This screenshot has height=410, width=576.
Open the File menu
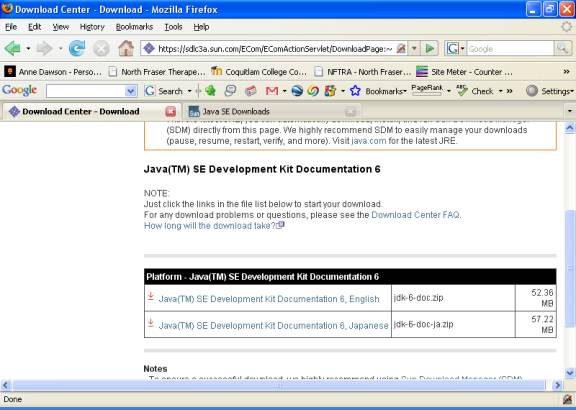click(x=11, y=27)
